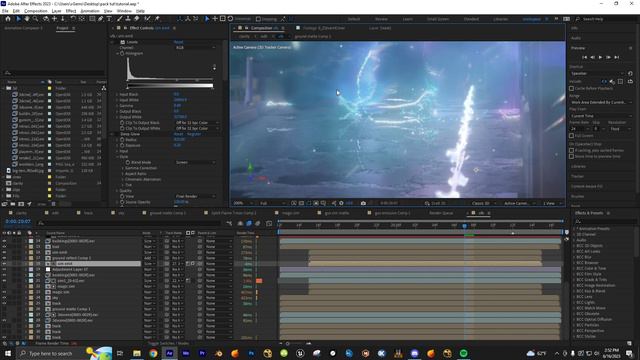Screen dimensions: 640x360
Task: Toggle 'If caching, play cached frames' checkbox
Action: [571, 150]
